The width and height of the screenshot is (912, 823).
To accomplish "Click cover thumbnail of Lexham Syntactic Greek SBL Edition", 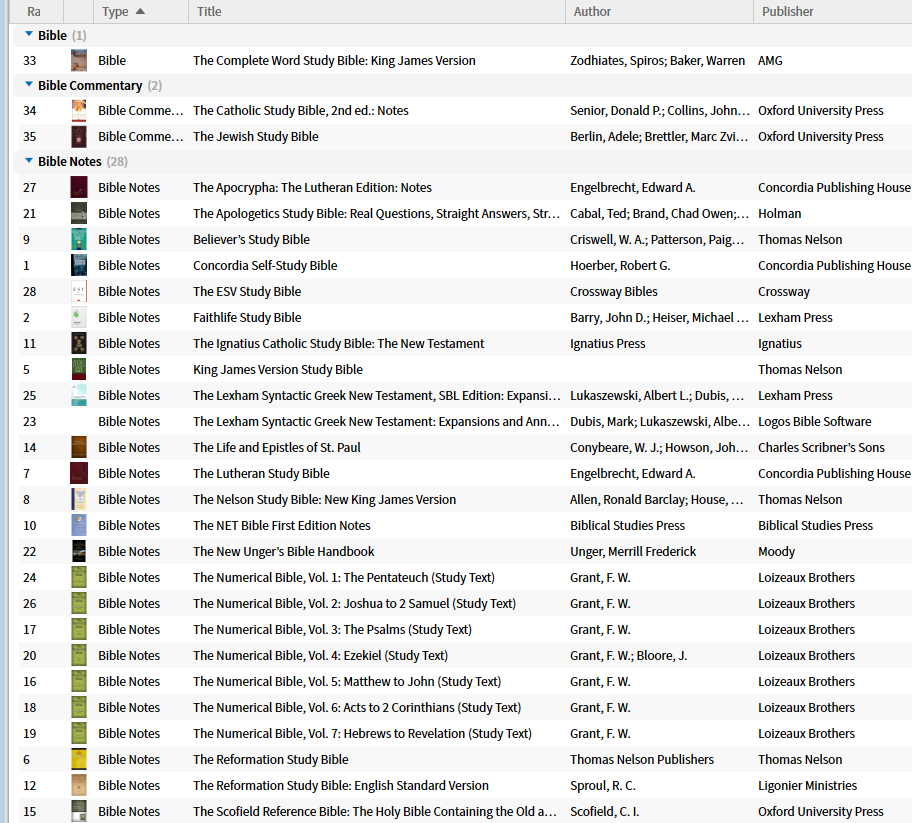I will pos(79,396).
